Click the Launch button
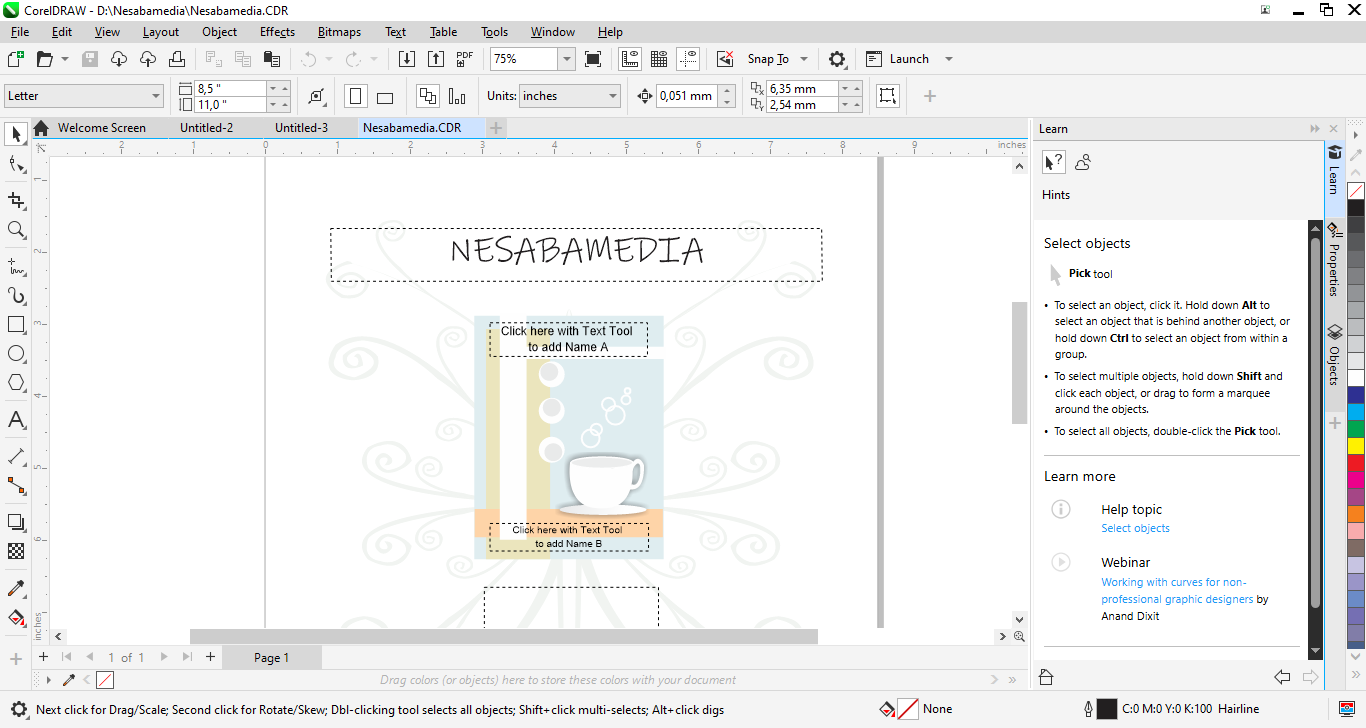Image resolution: width=1366 pixels, height=728 pixels. (x=908, y=59)
